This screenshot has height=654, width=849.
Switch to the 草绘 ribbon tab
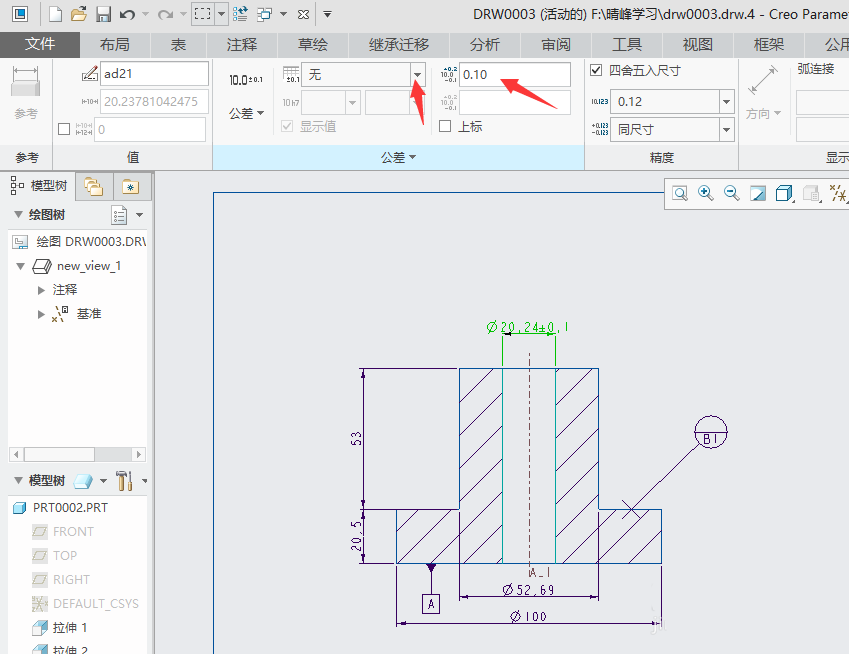coord(312,45)
